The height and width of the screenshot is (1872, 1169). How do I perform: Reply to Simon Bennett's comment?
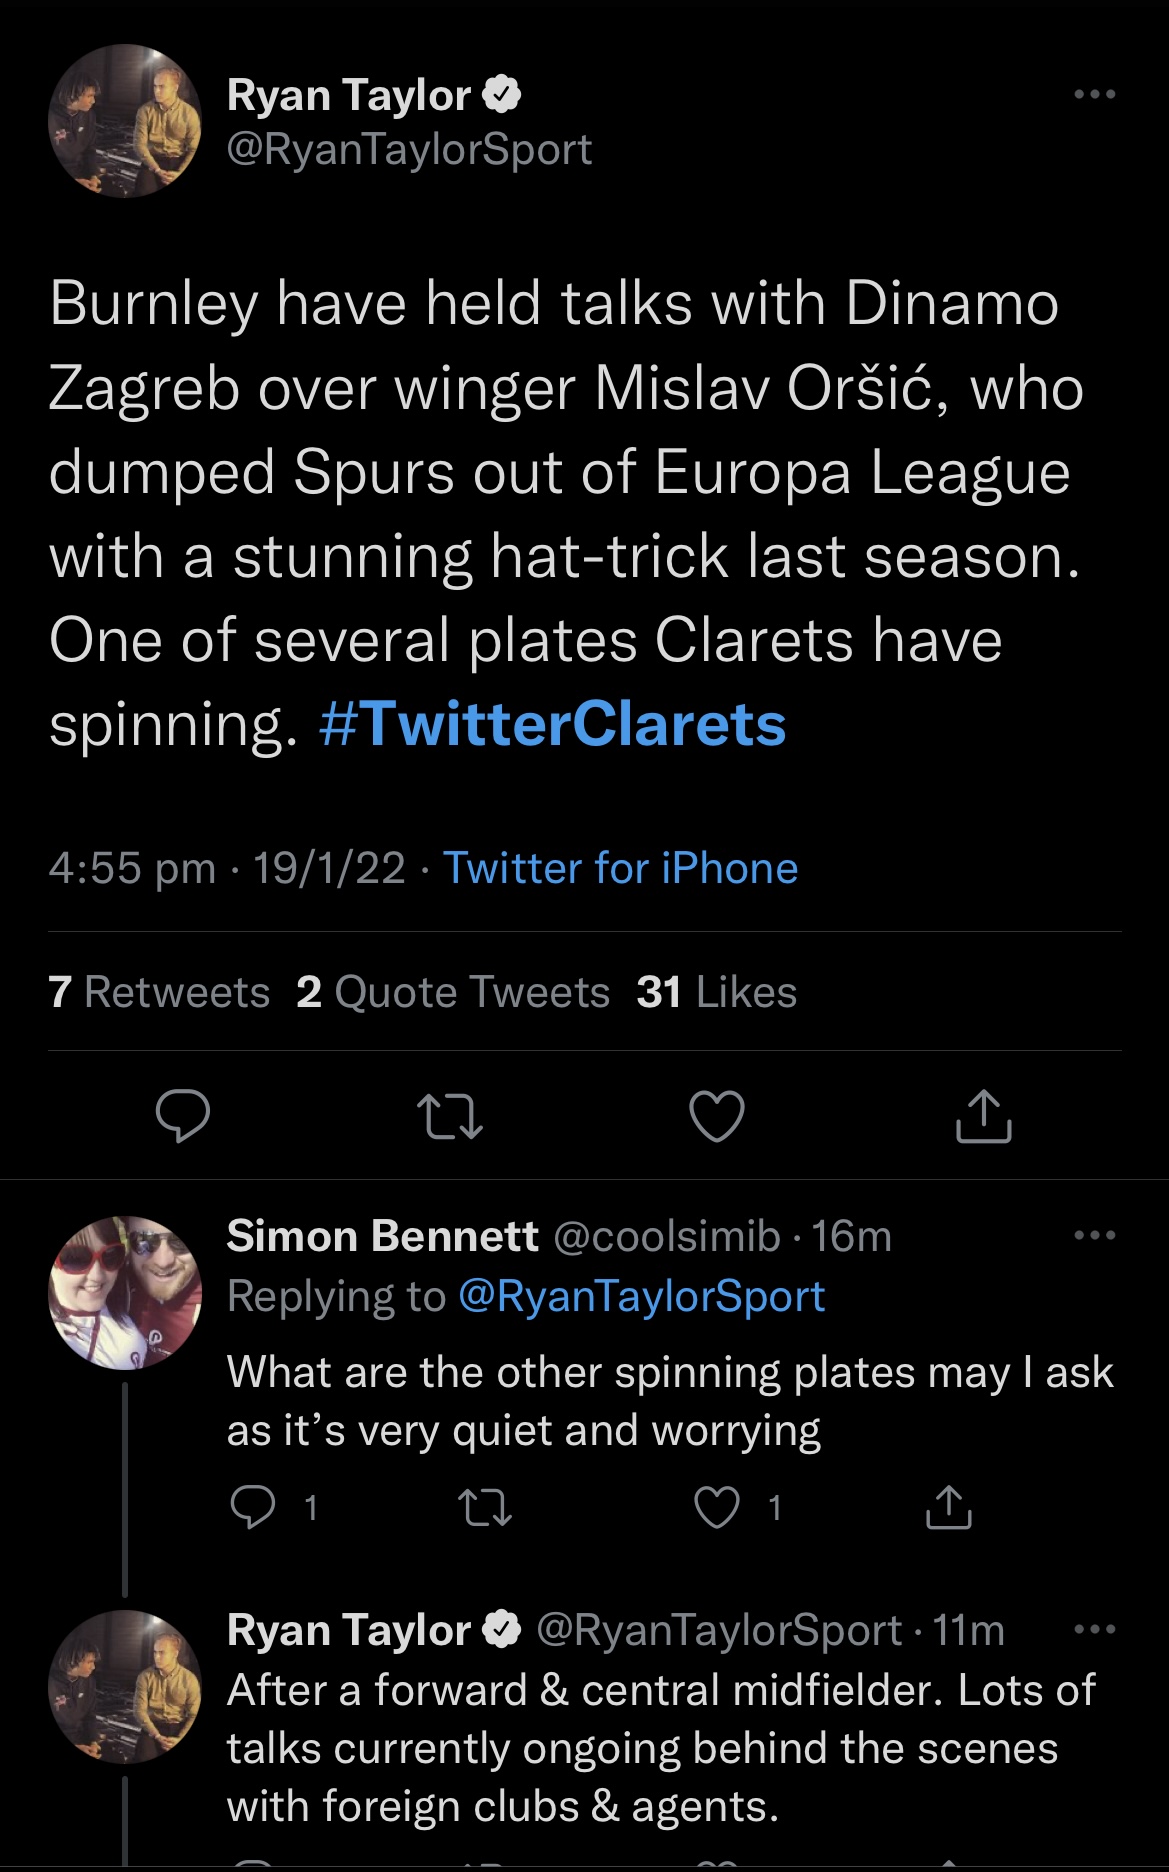[252, 1507]
